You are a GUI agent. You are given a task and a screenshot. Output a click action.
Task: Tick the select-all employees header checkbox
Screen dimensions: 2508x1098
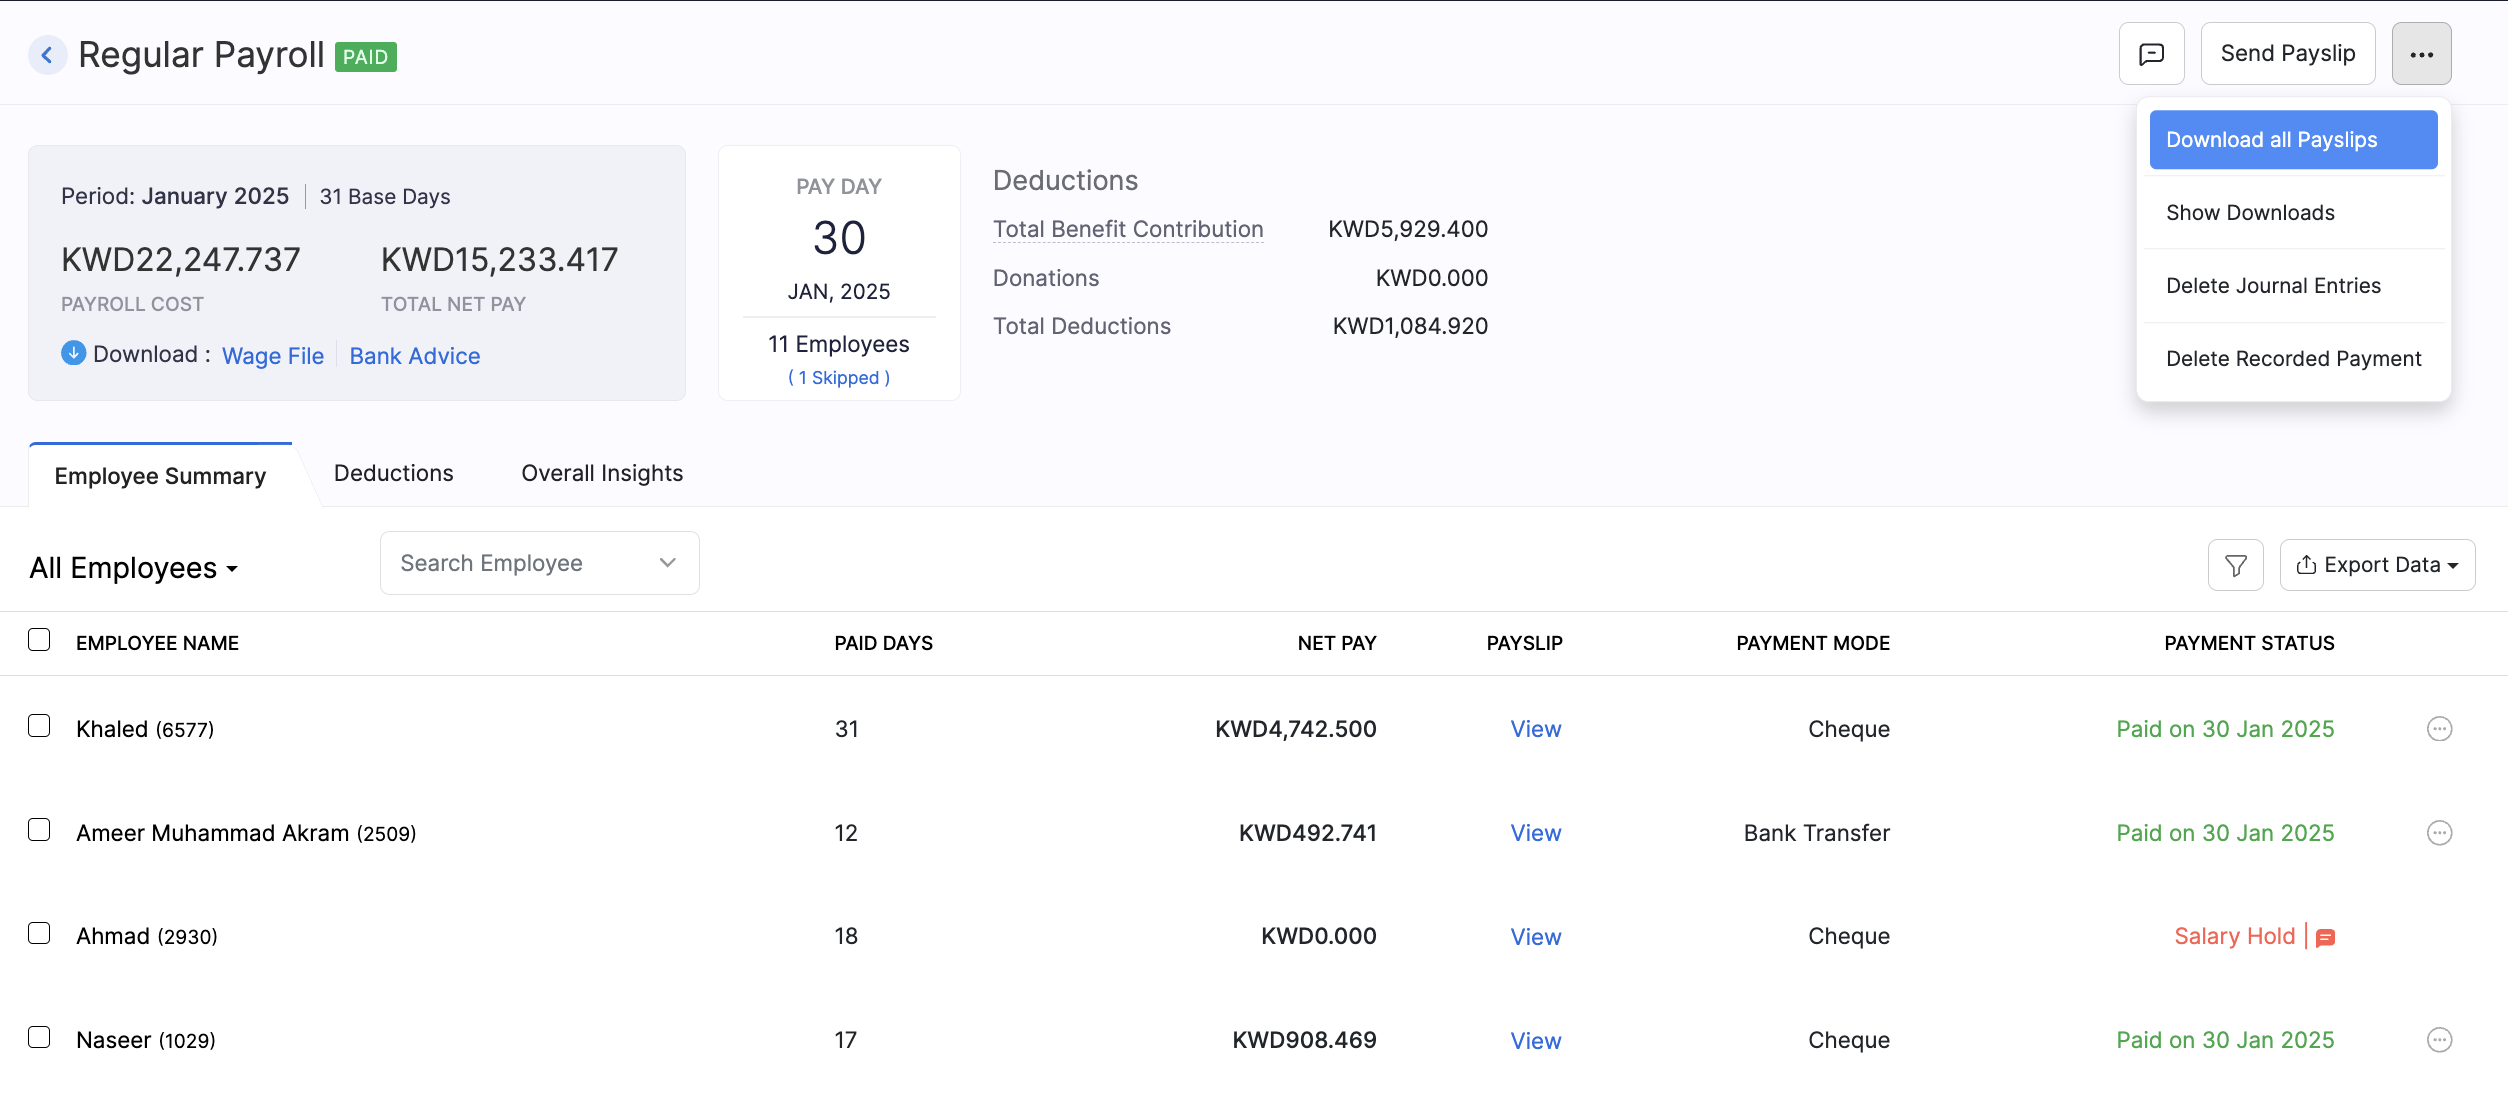click(39, 640)
